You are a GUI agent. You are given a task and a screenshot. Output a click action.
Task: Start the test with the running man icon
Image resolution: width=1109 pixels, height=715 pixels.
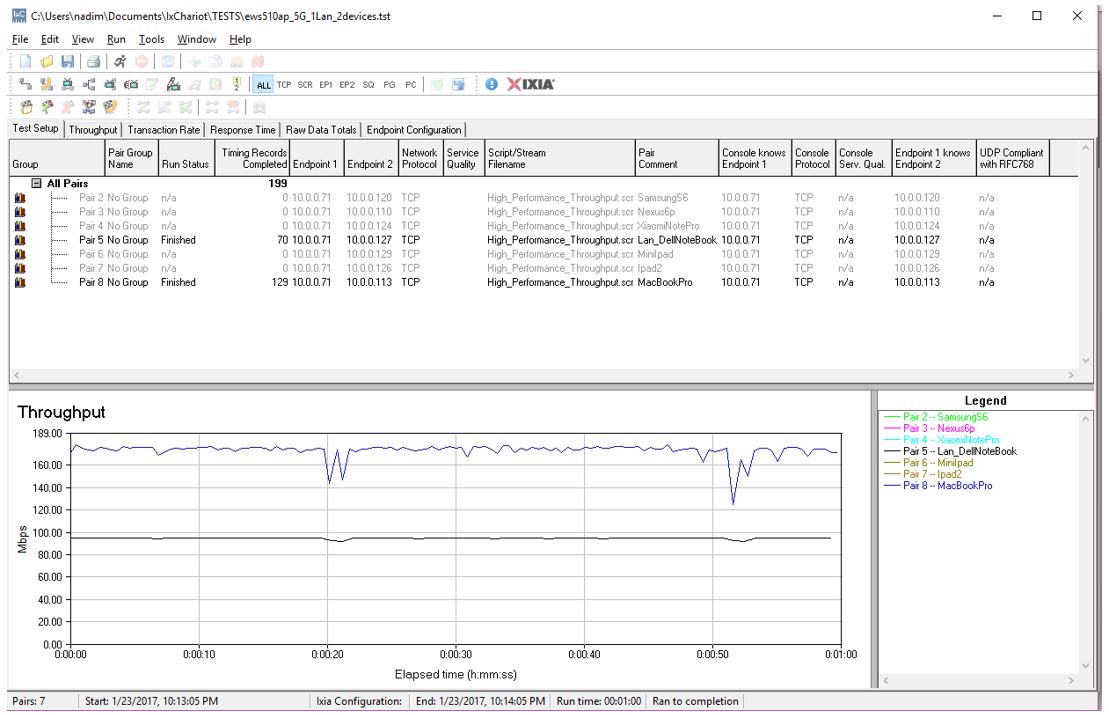(x=120, y=62)
